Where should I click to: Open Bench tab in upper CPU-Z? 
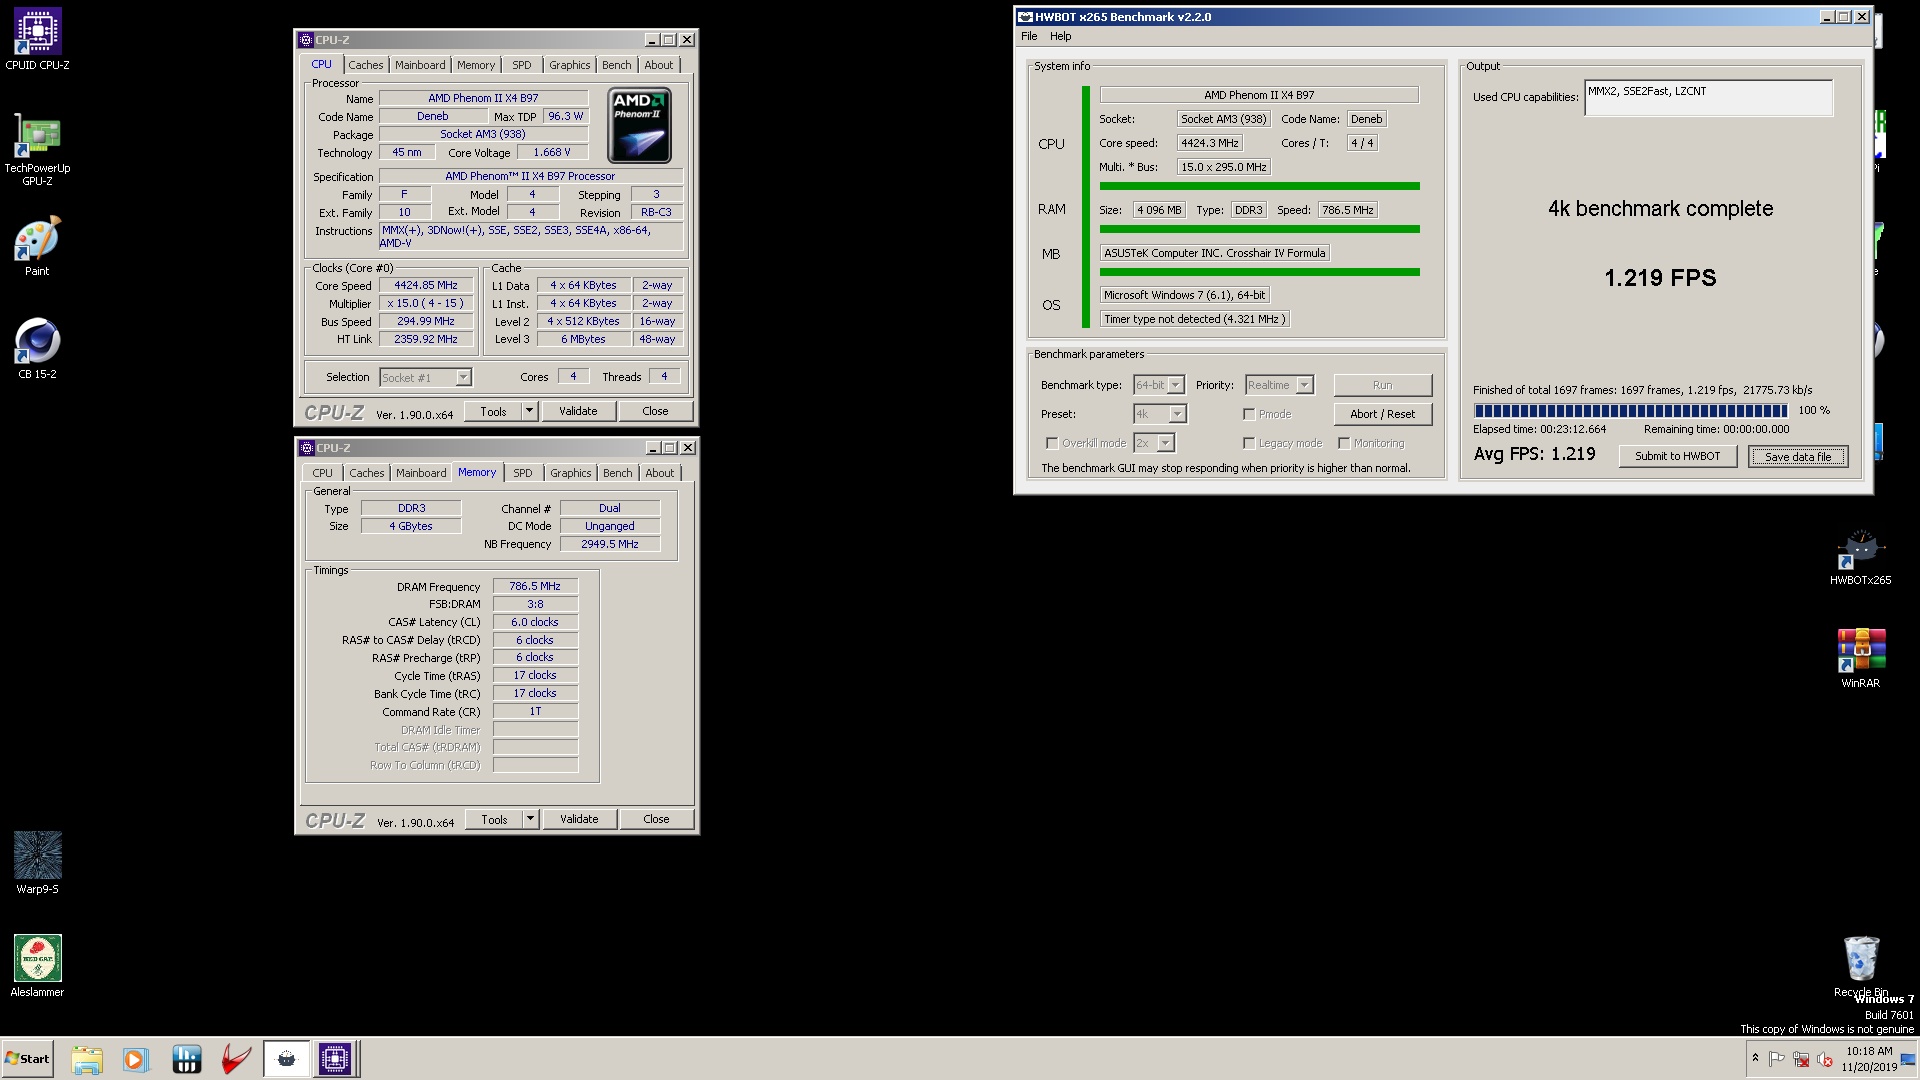coord(617,65)
